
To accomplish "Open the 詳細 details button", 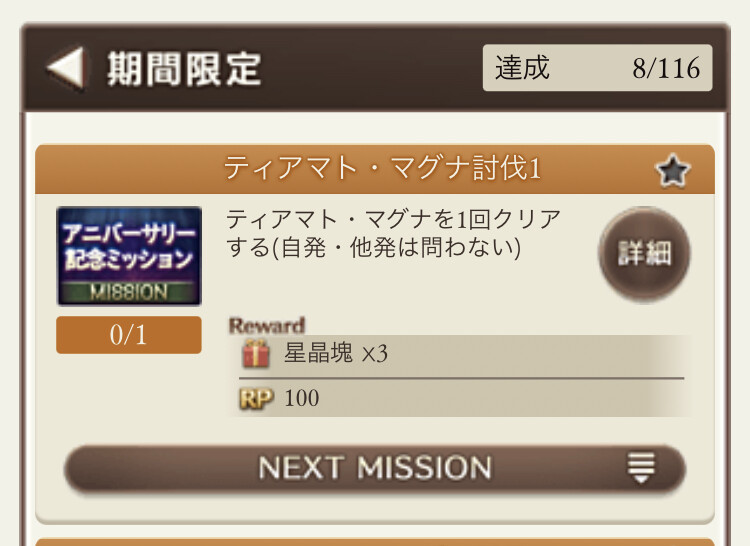I will click(x=643, y=253).
